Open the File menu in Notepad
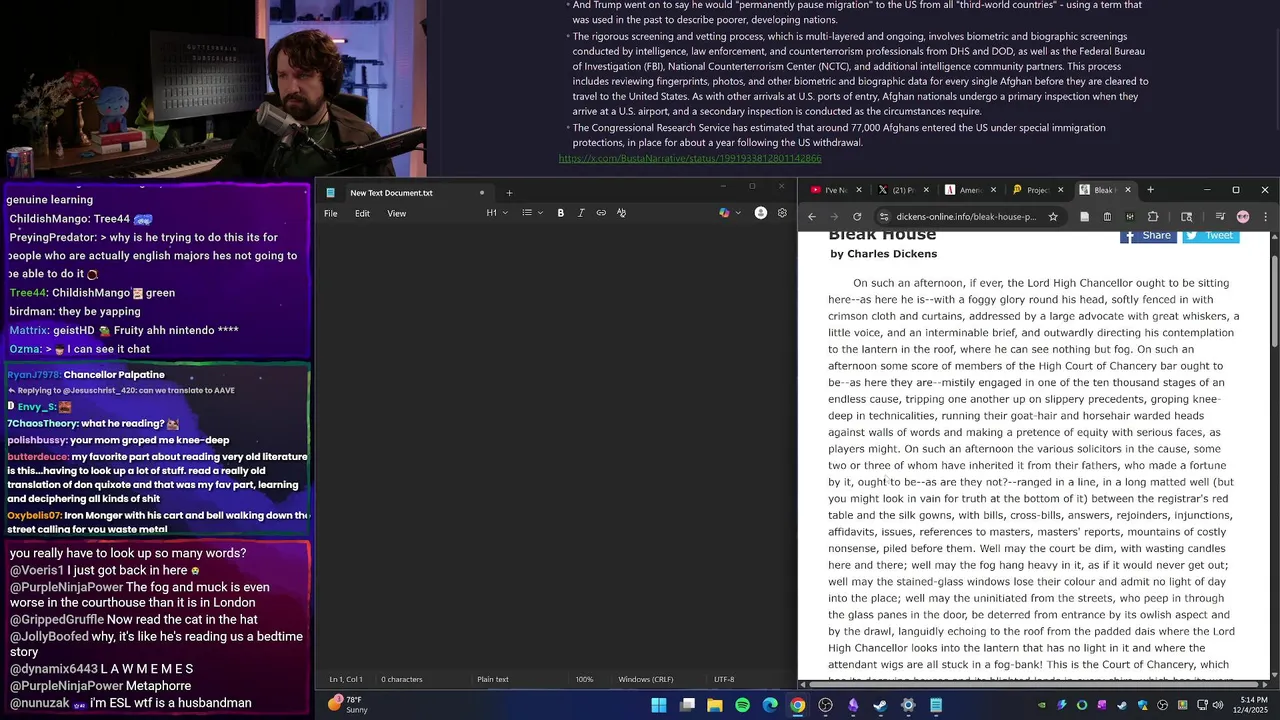Screen dimensions: 1280x720 (331, 213)
